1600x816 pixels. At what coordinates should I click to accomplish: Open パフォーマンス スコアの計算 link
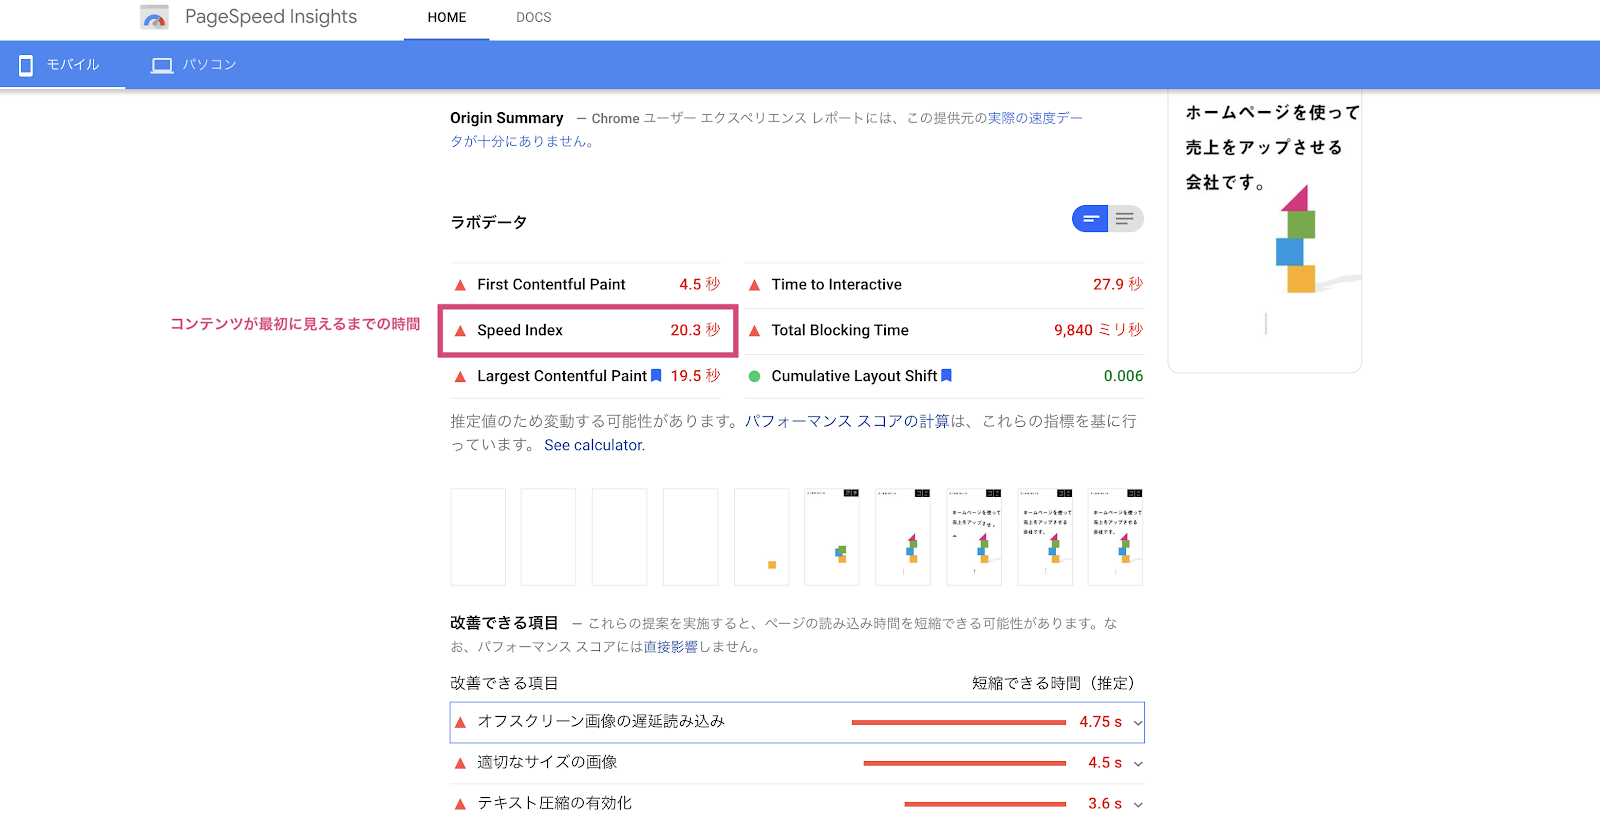pos(846,421)
